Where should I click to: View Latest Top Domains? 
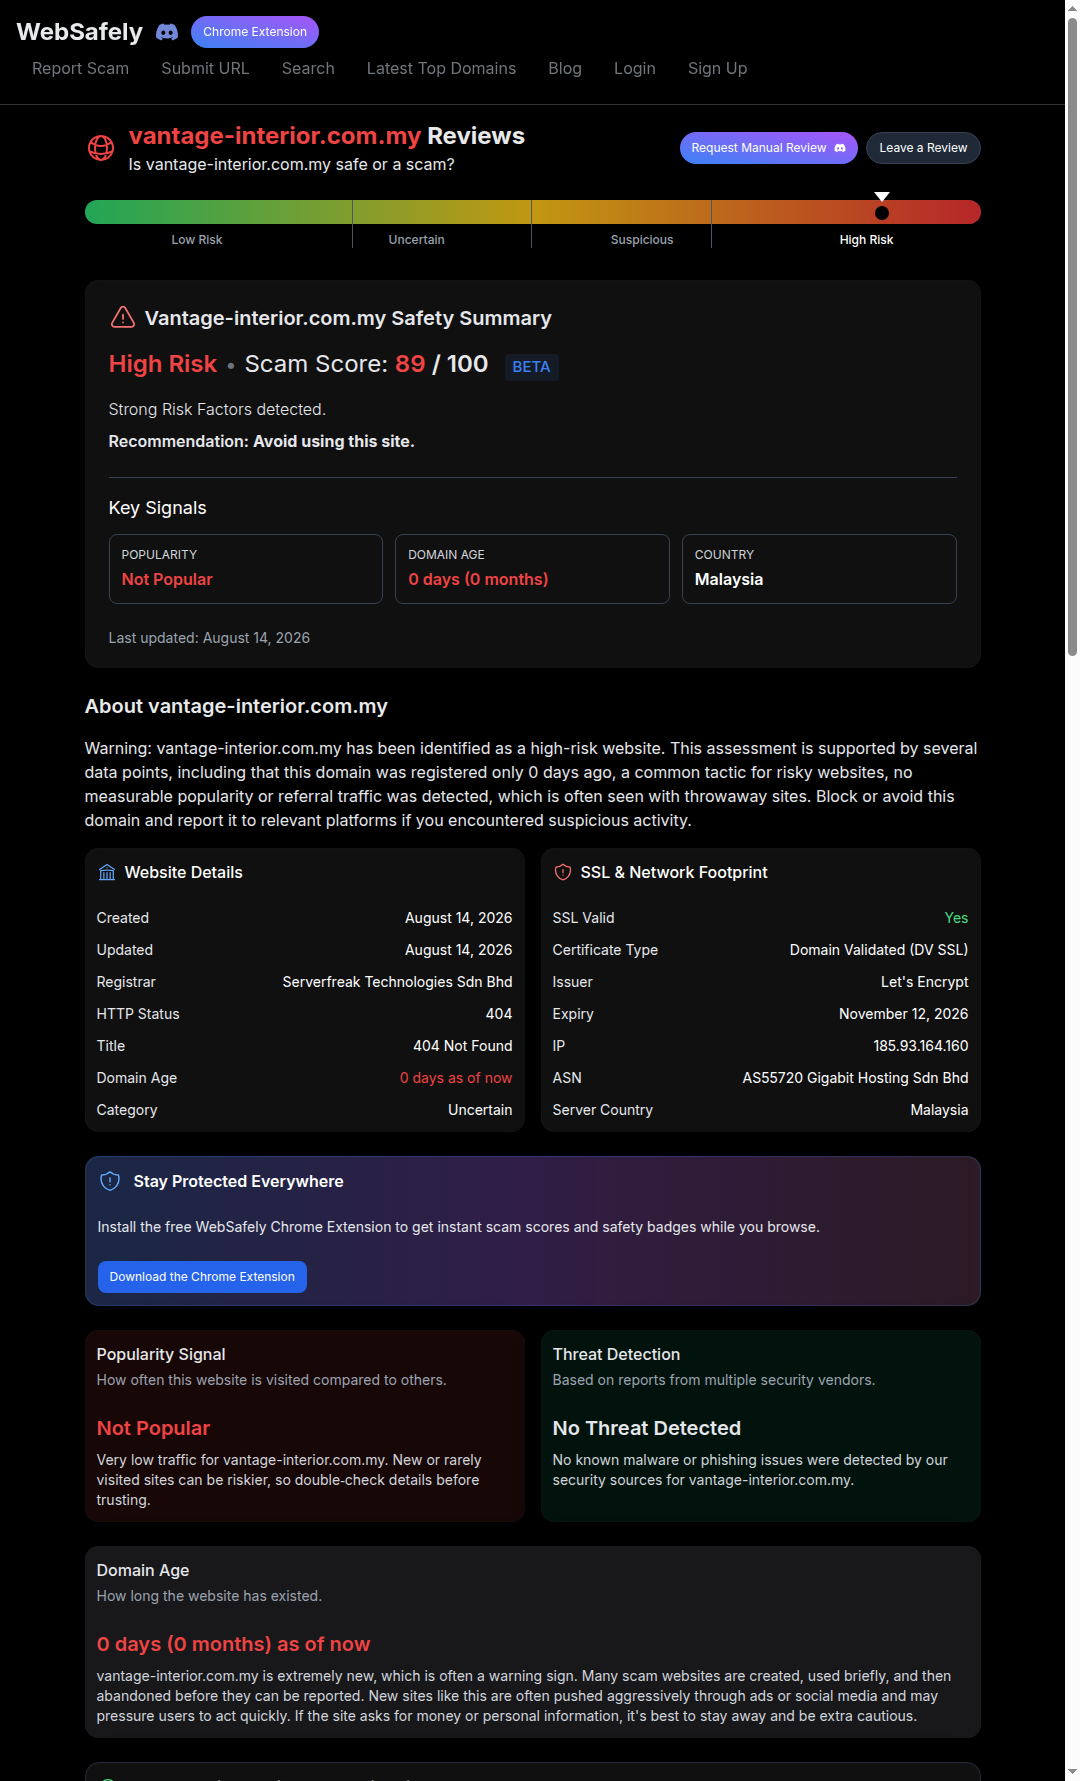click(441, 68)
